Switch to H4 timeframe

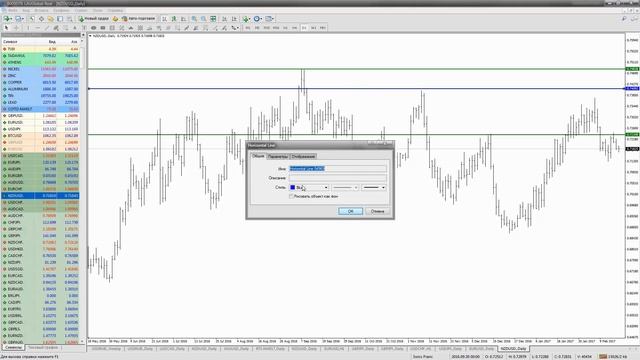[x=295, y=28]
